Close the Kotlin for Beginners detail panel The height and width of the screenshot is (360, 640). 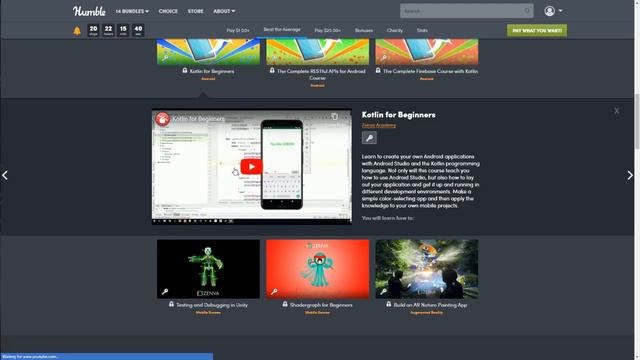[616, 111]
